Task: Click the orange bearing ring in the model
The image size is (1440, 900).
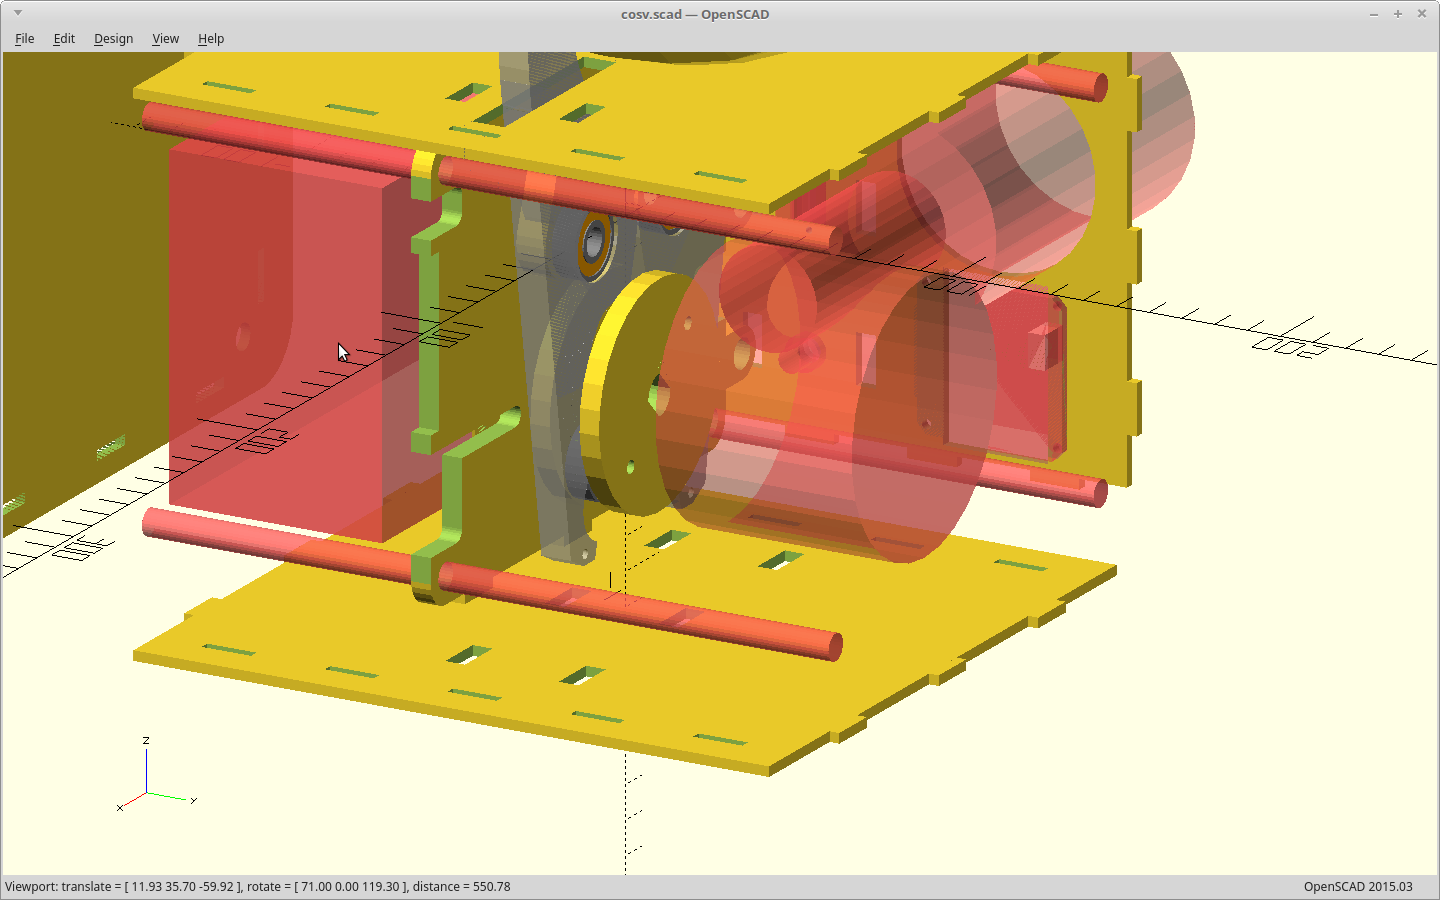Action: [x=594, y=243]
